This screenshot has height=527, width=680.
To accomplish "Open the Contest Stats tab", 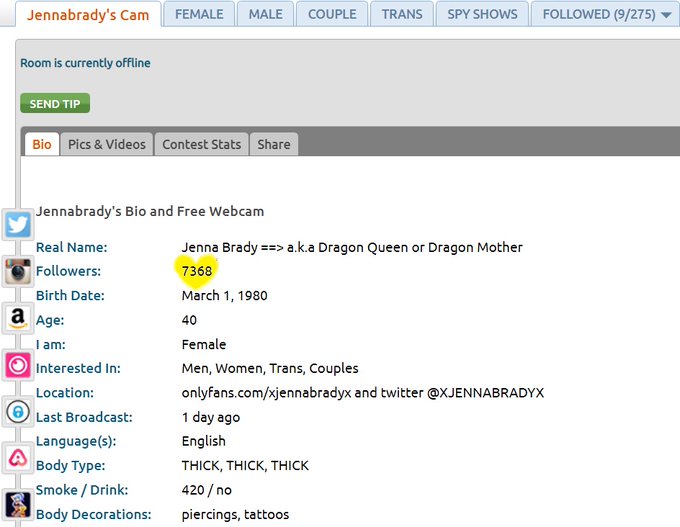I will click(202, 144).
